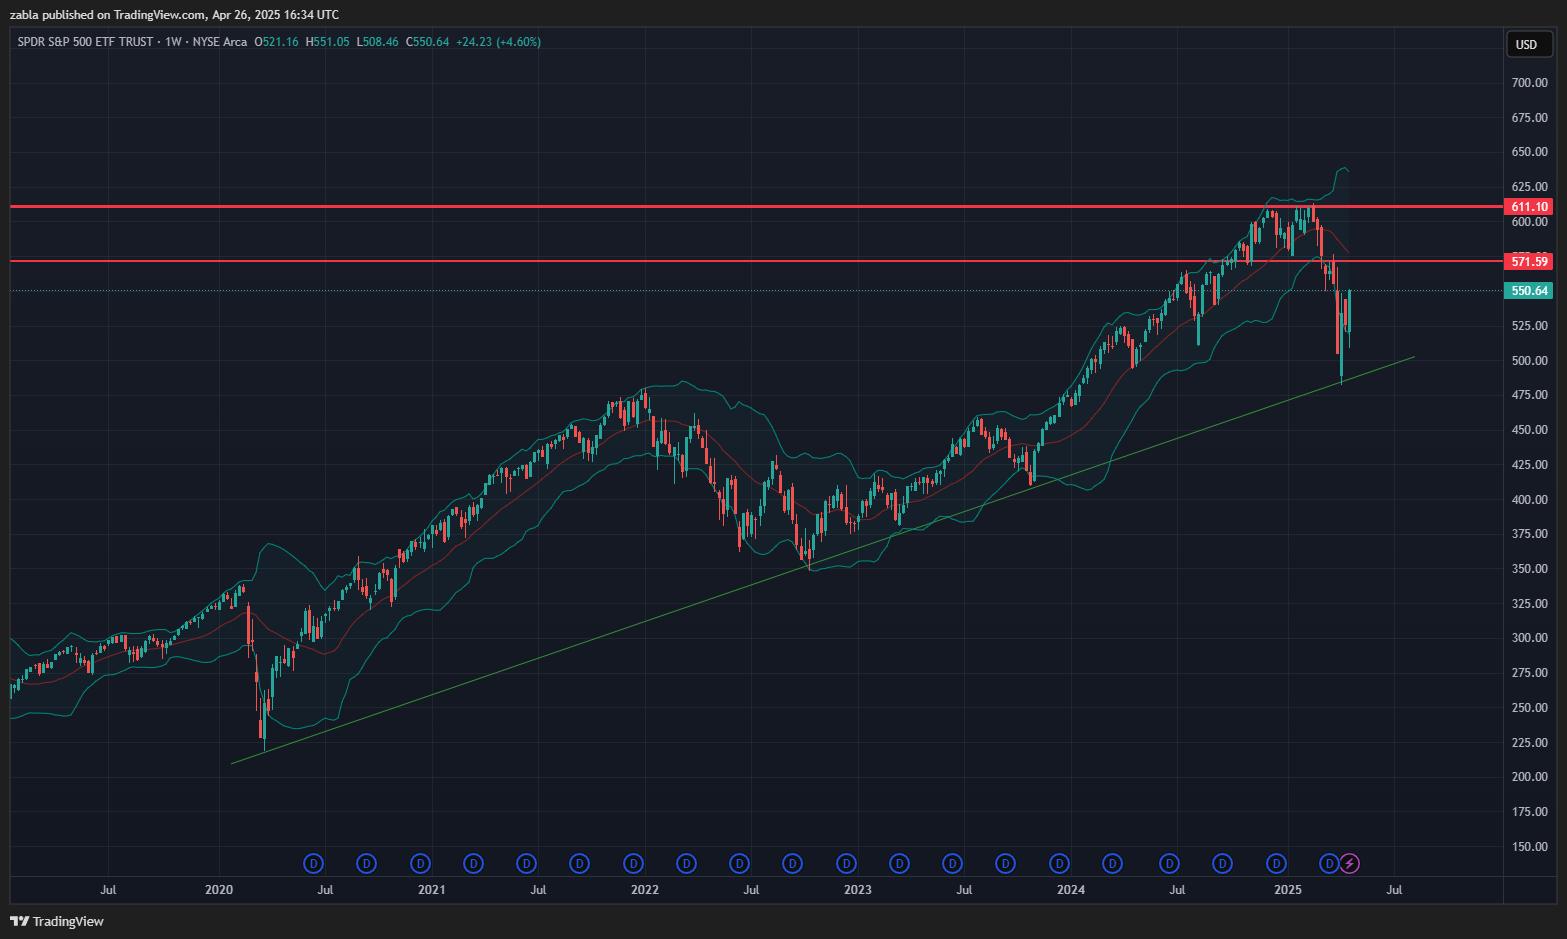Image resolution: width=1567 pixels, height=939 pixels.
Task: Select the dividend marker above the 2025 label
Action: click(x=1276, y=863)
